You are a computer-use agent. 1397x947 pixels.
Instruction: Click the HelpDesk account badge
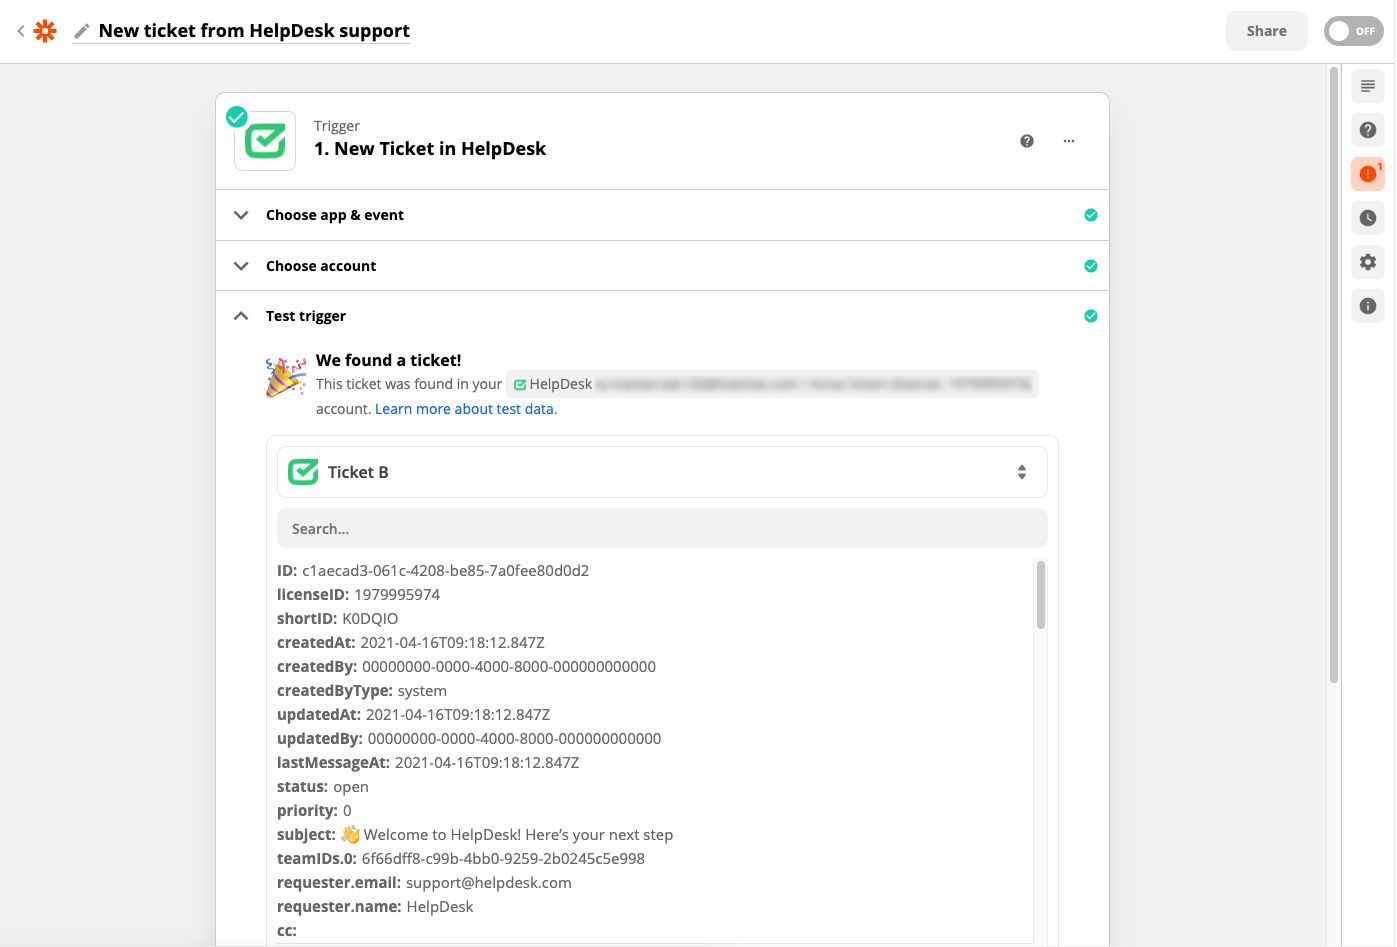pyautogui.click(x=772, y=384)
